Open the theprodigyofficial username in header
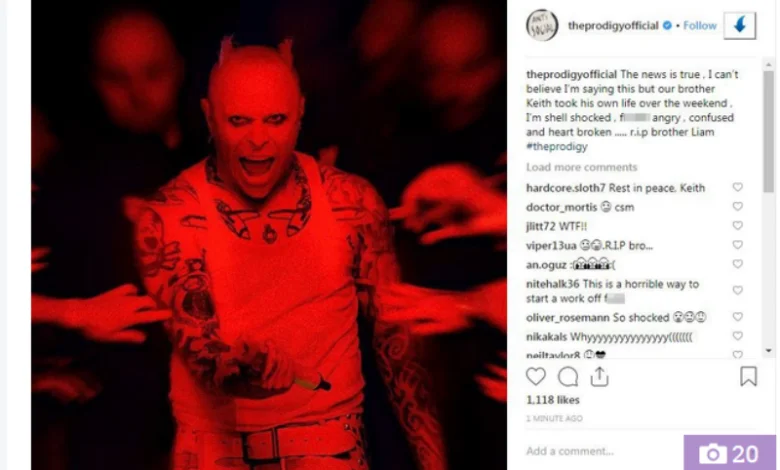This screenshot has width=780, height=470. 613,25
